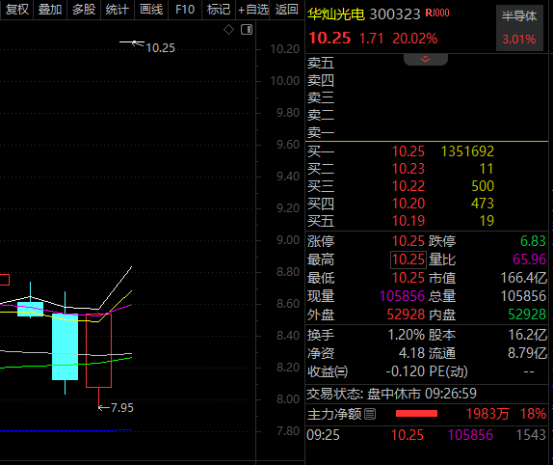554x465 pixels.
Task: Toggle the side panel layout icon
Action: [x=247, y=30]
